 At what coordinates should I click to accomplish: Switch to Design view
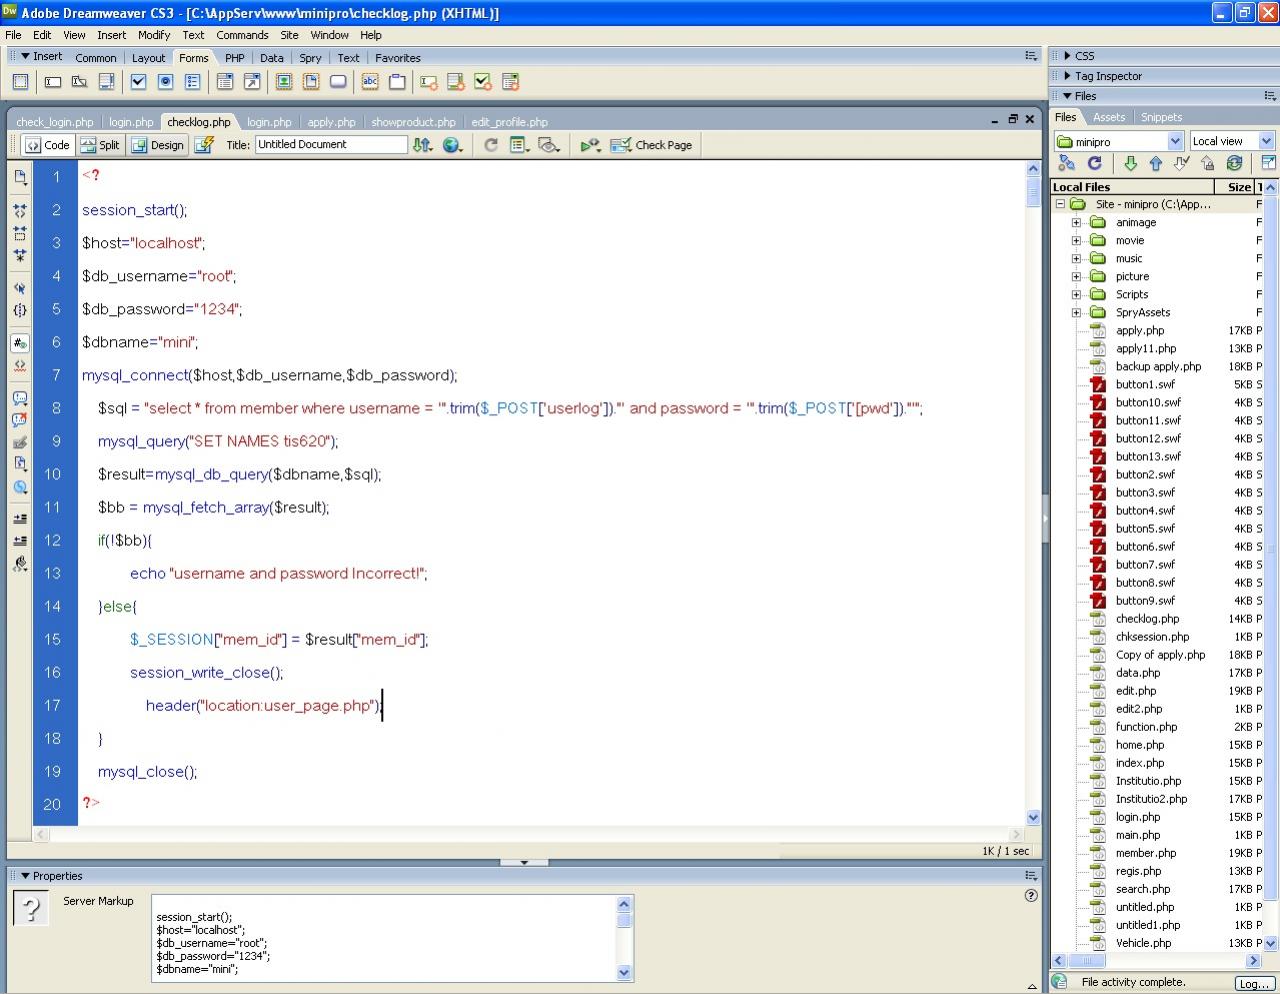click(158, 145)
